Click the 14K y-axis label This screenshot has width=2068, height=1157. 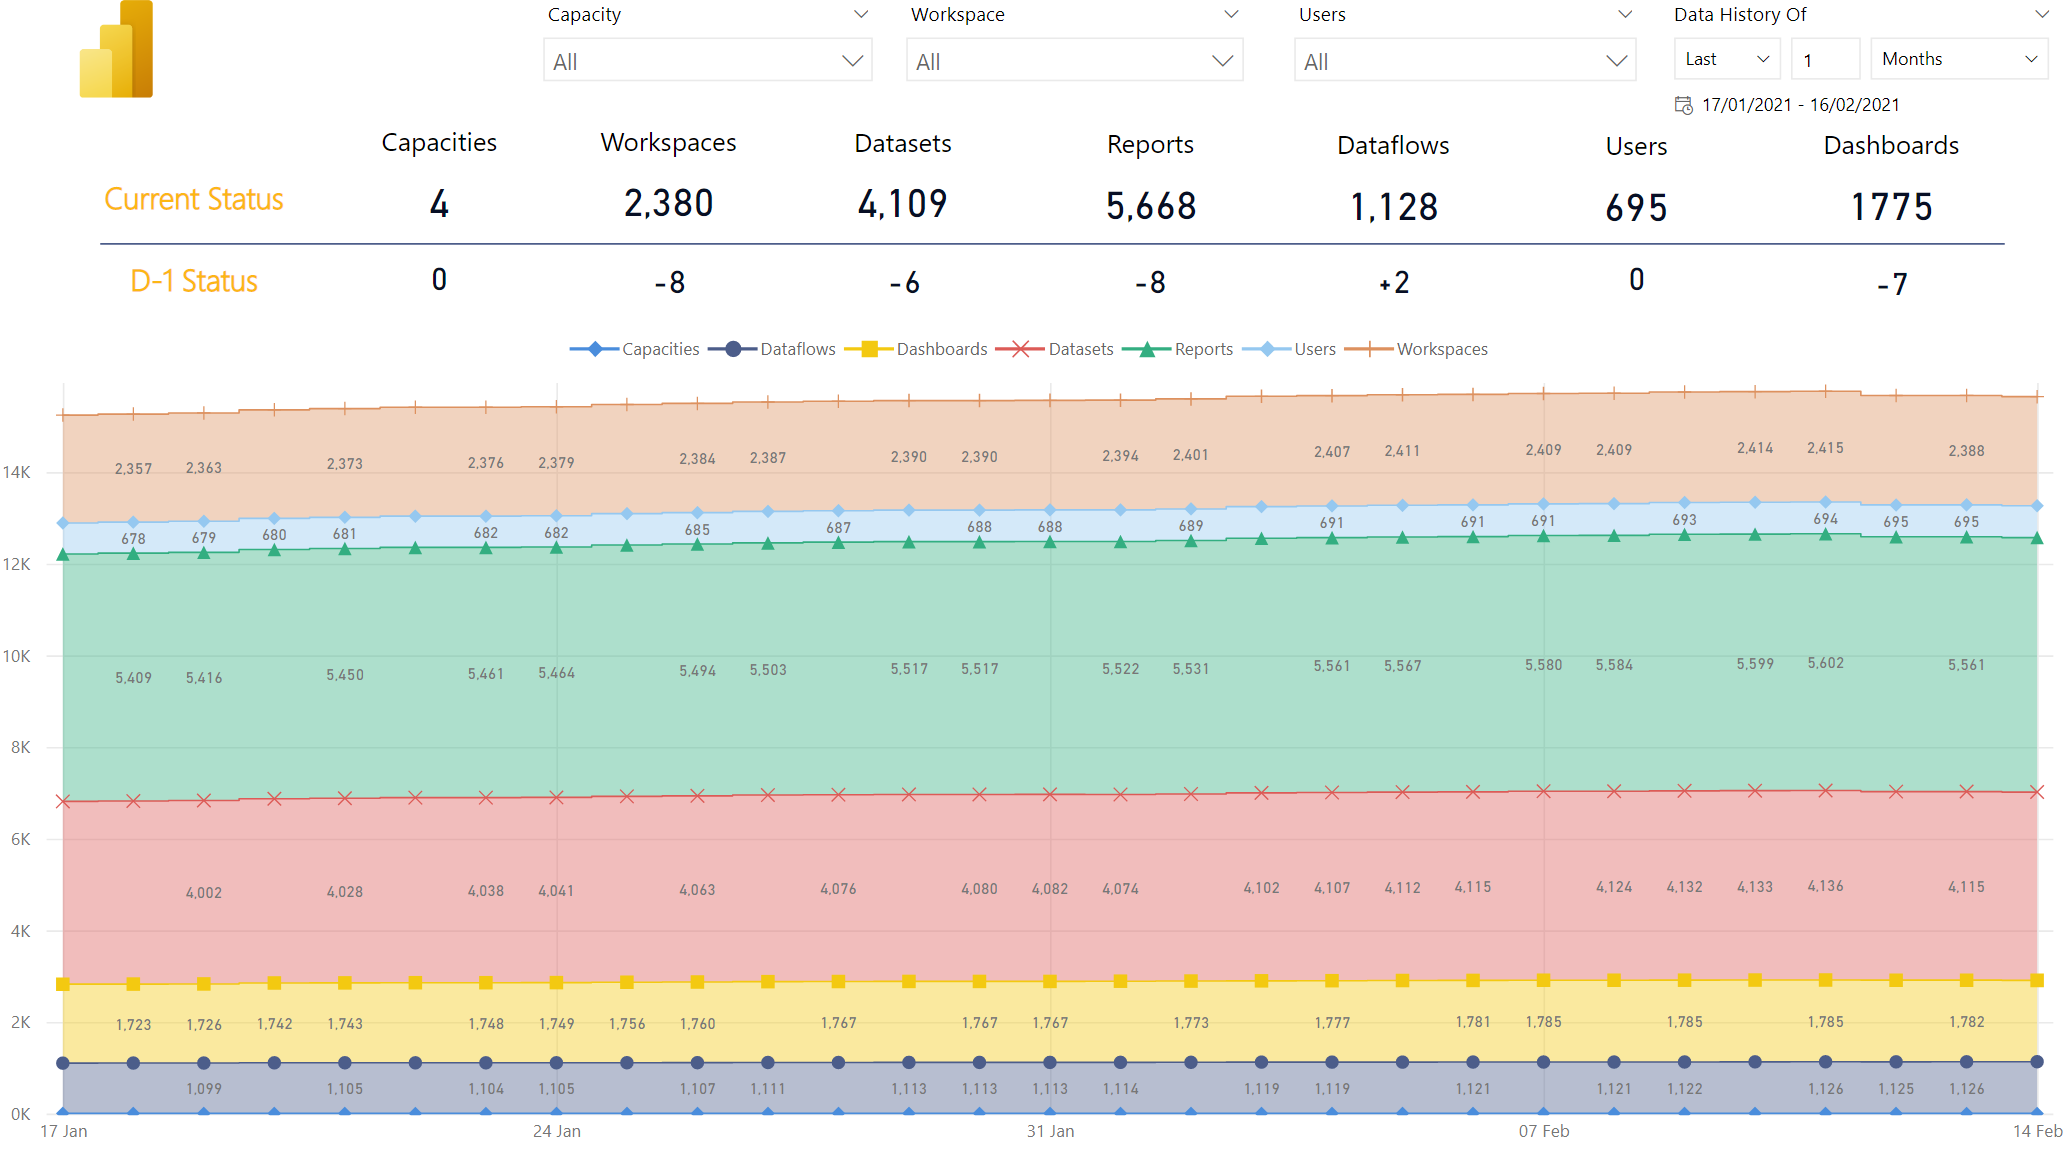[x=17, y=472]
